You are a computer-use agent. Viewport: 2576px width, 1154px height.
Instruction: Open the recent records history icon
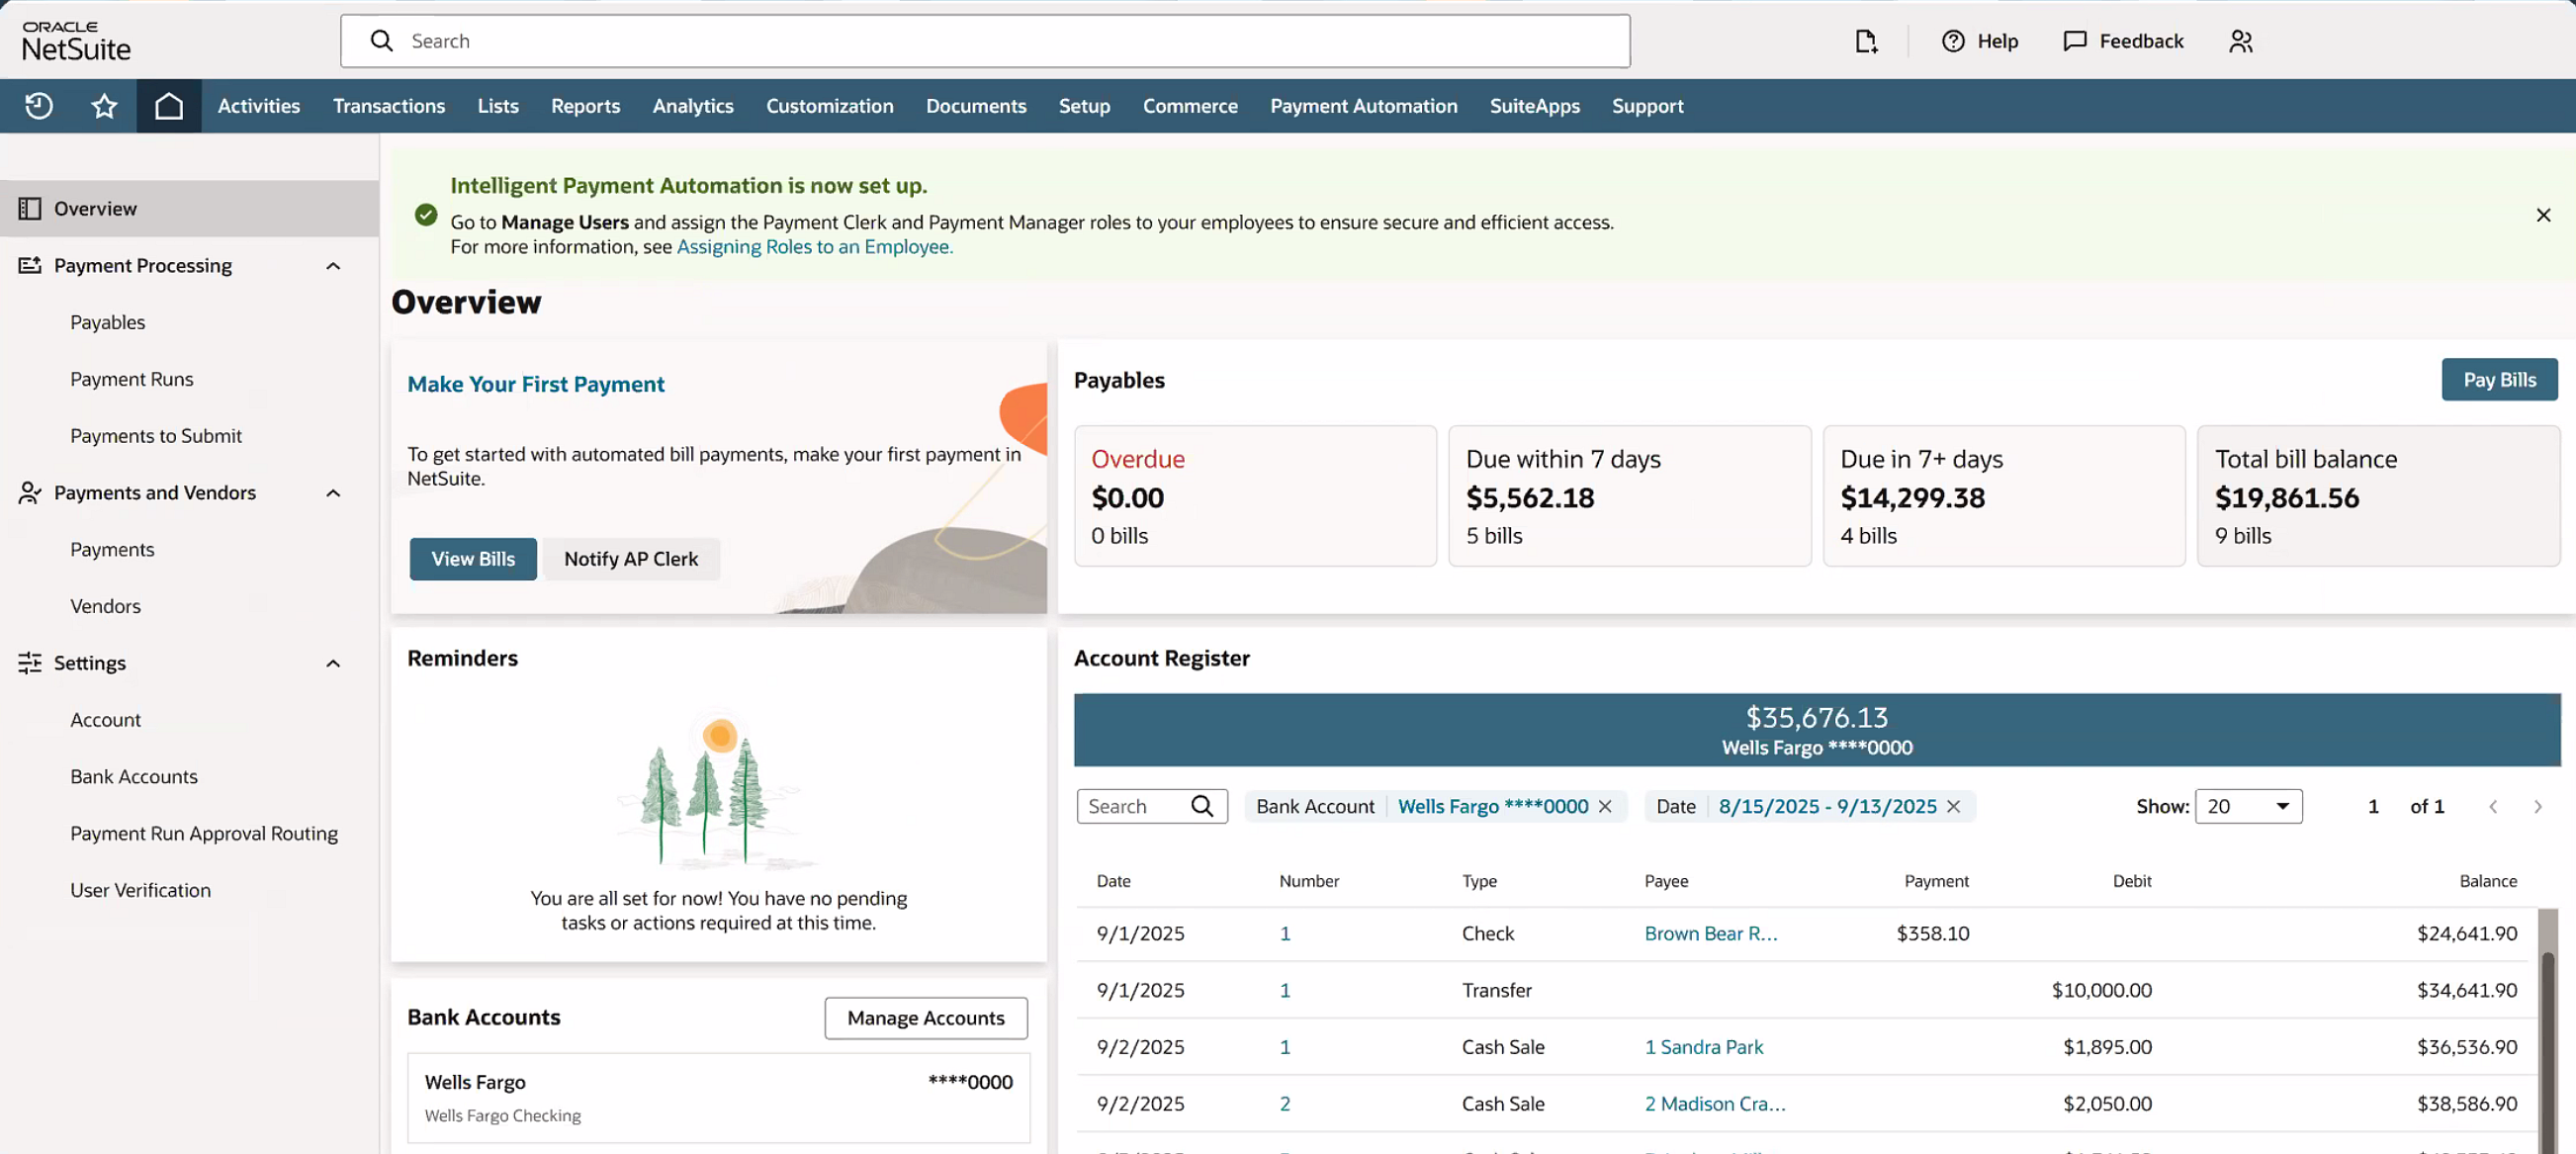38,105
